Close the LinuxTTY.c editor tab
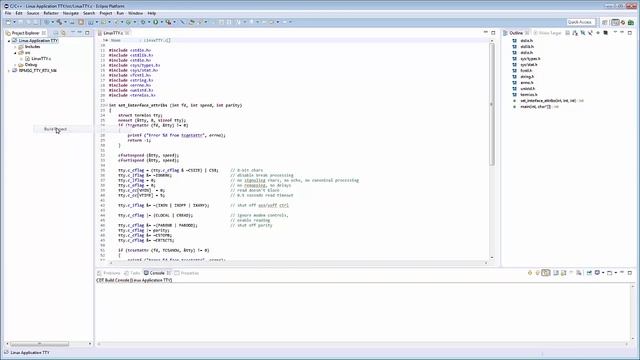The width and height of the screenshot is (640, 360). tap(127, 33)
